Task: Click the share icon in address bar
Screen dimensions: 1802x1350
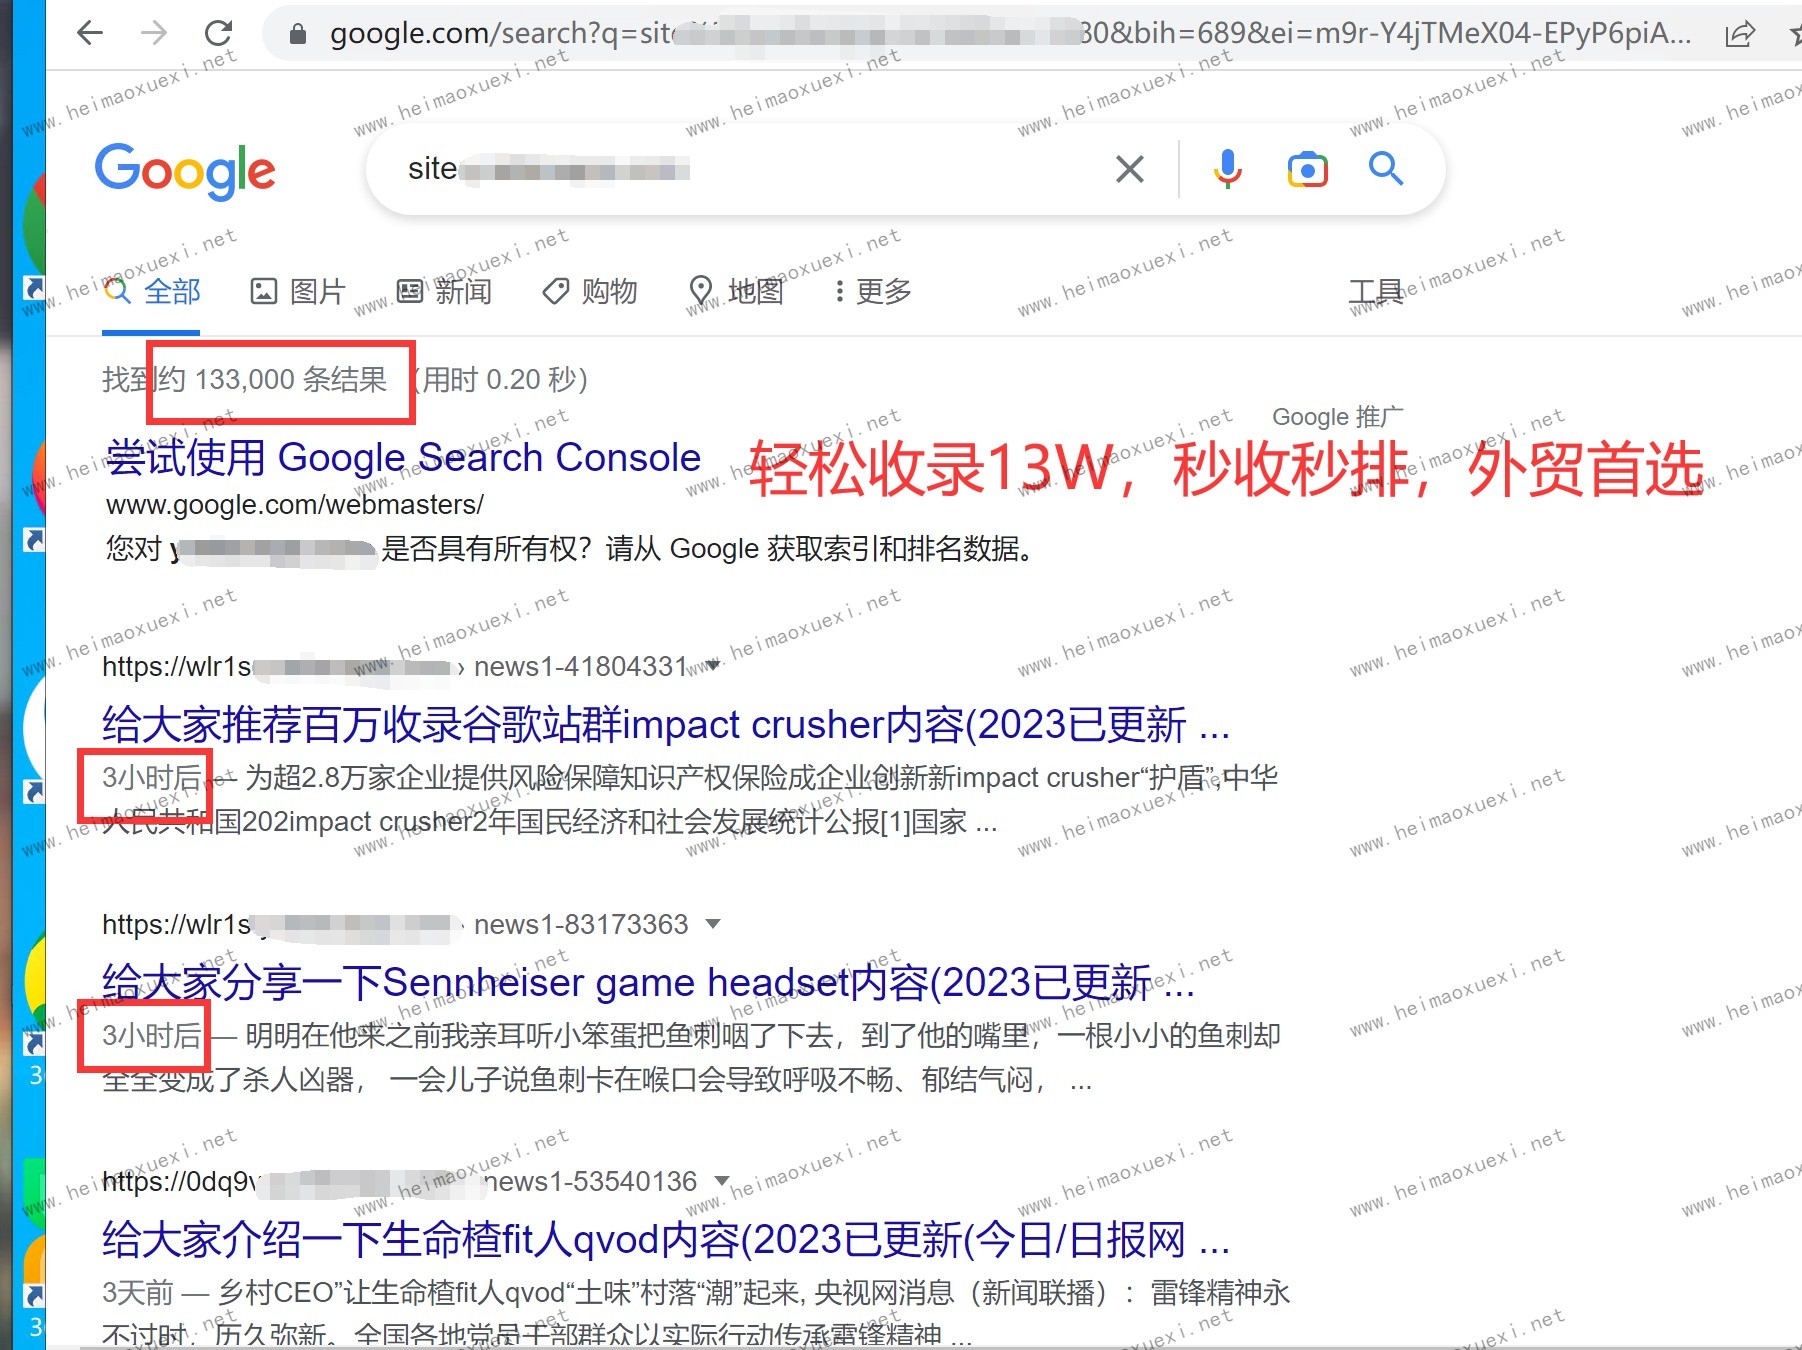Action: tap(1739, 34)
